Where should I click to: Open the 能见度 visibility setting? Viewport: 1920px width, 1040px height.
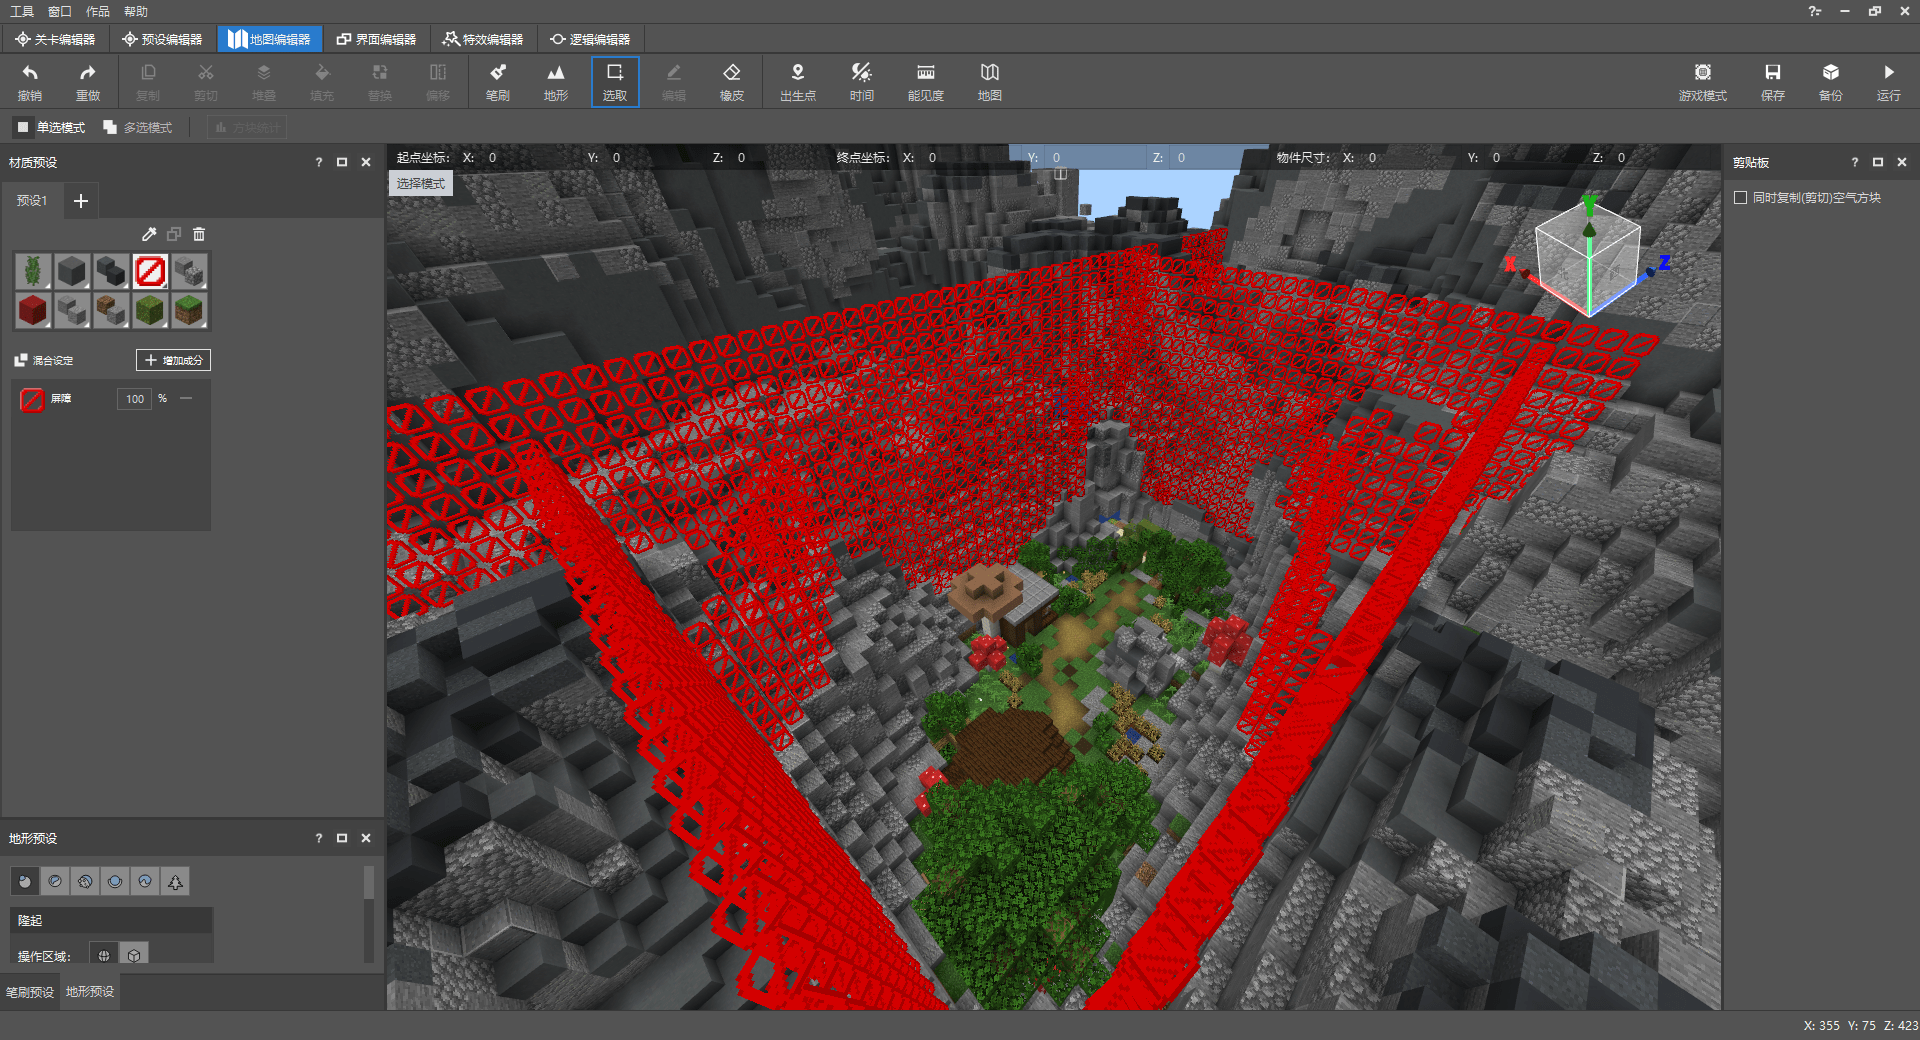926,82
